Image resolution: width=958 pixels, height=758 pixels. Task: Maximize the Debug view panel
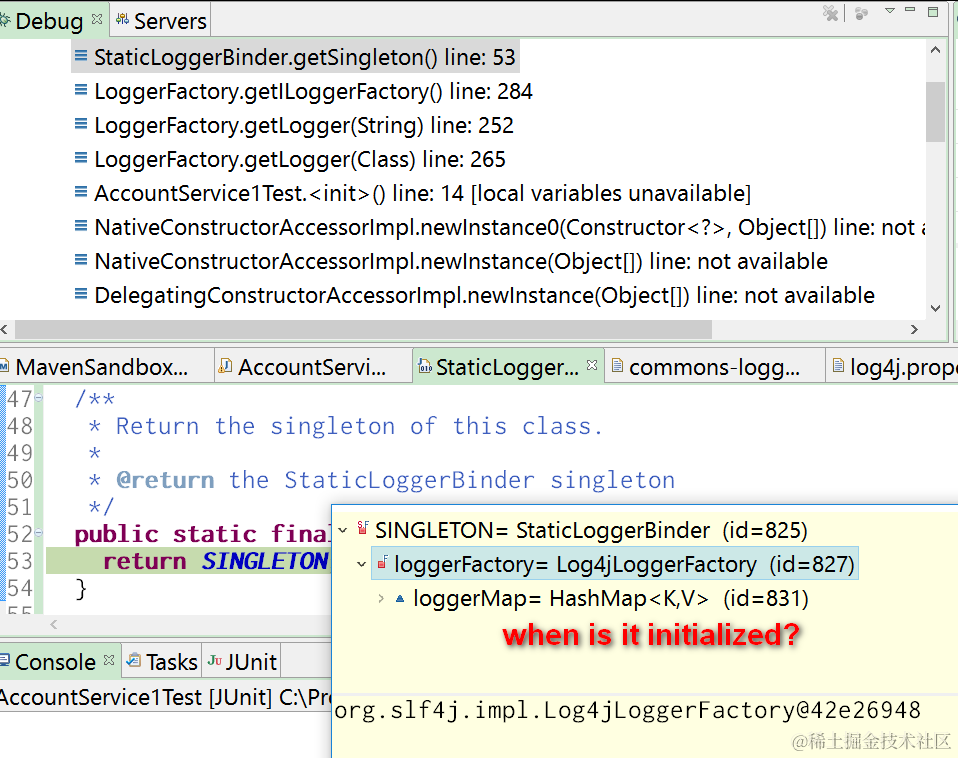point(933,12)
